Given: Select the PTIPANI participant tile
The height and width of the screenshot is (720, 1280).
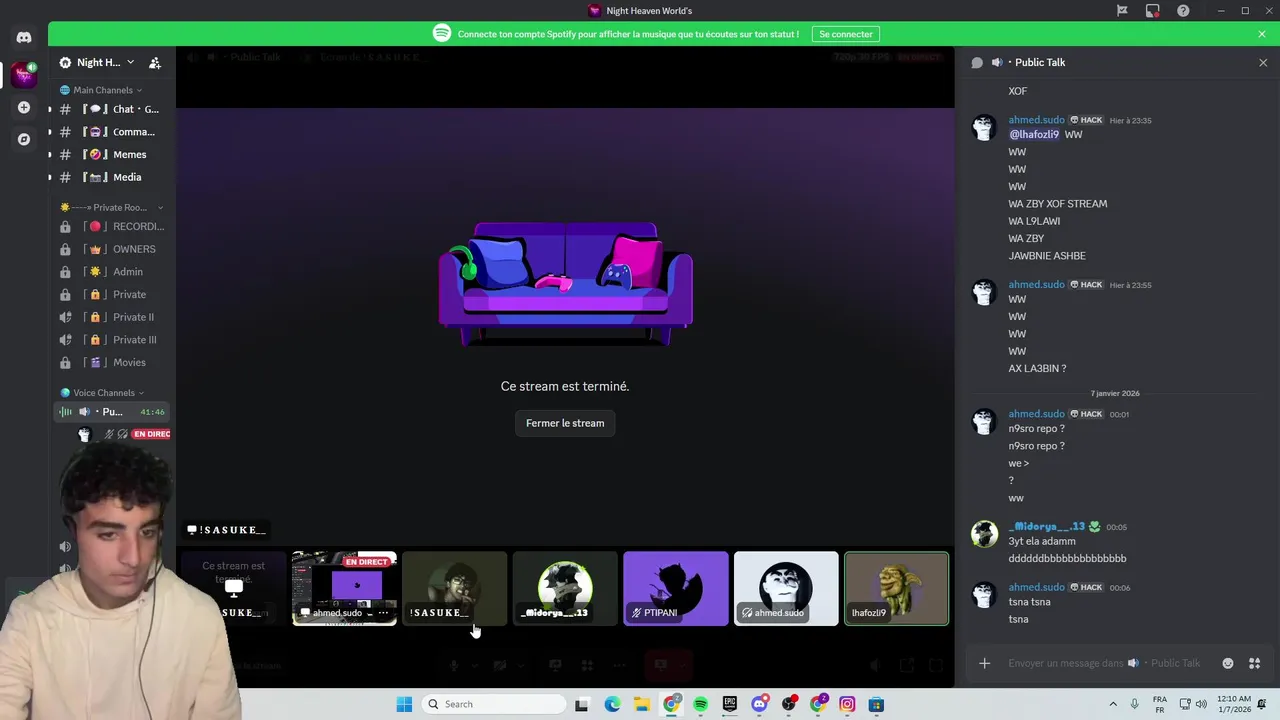Looking at the screenshot, I should click(x=676, y=589).
